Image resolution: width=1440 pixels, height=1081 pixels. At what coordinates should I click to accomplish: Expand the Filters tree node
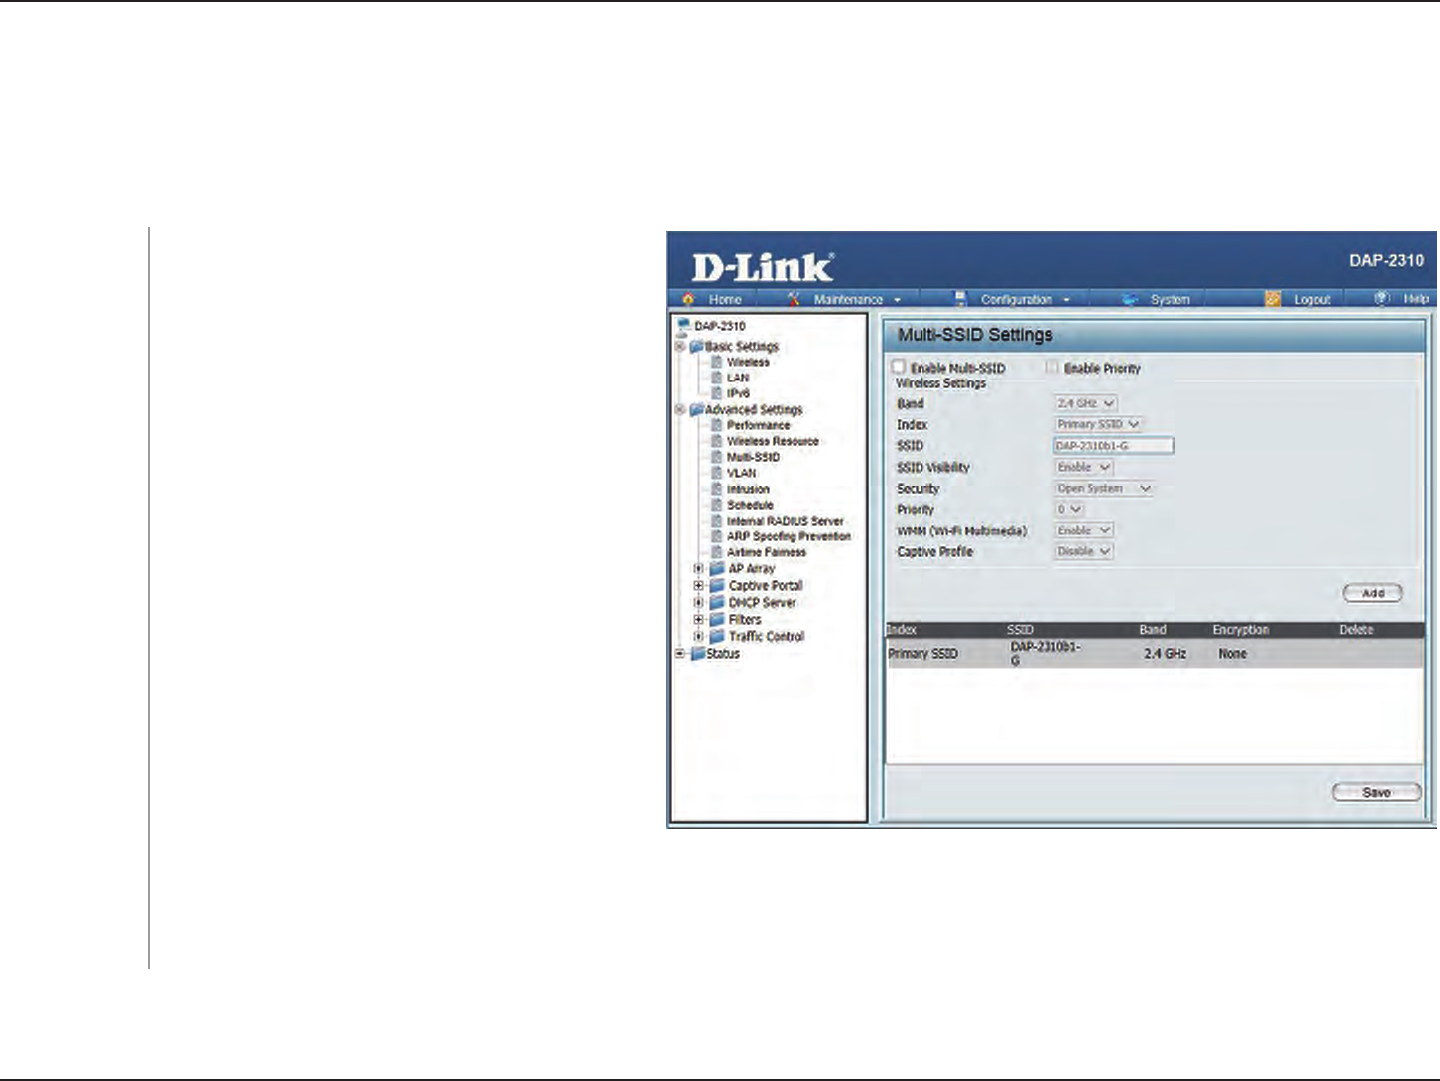tap(699, 619)
